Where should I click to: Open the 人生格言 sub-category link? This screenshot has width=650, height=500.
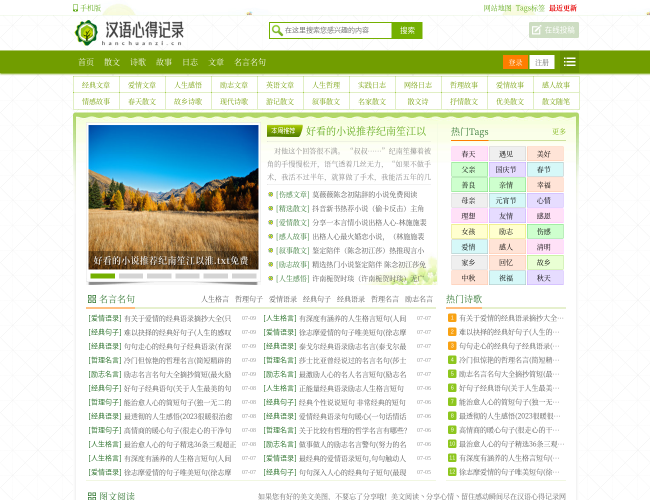(x=215, y=299)
